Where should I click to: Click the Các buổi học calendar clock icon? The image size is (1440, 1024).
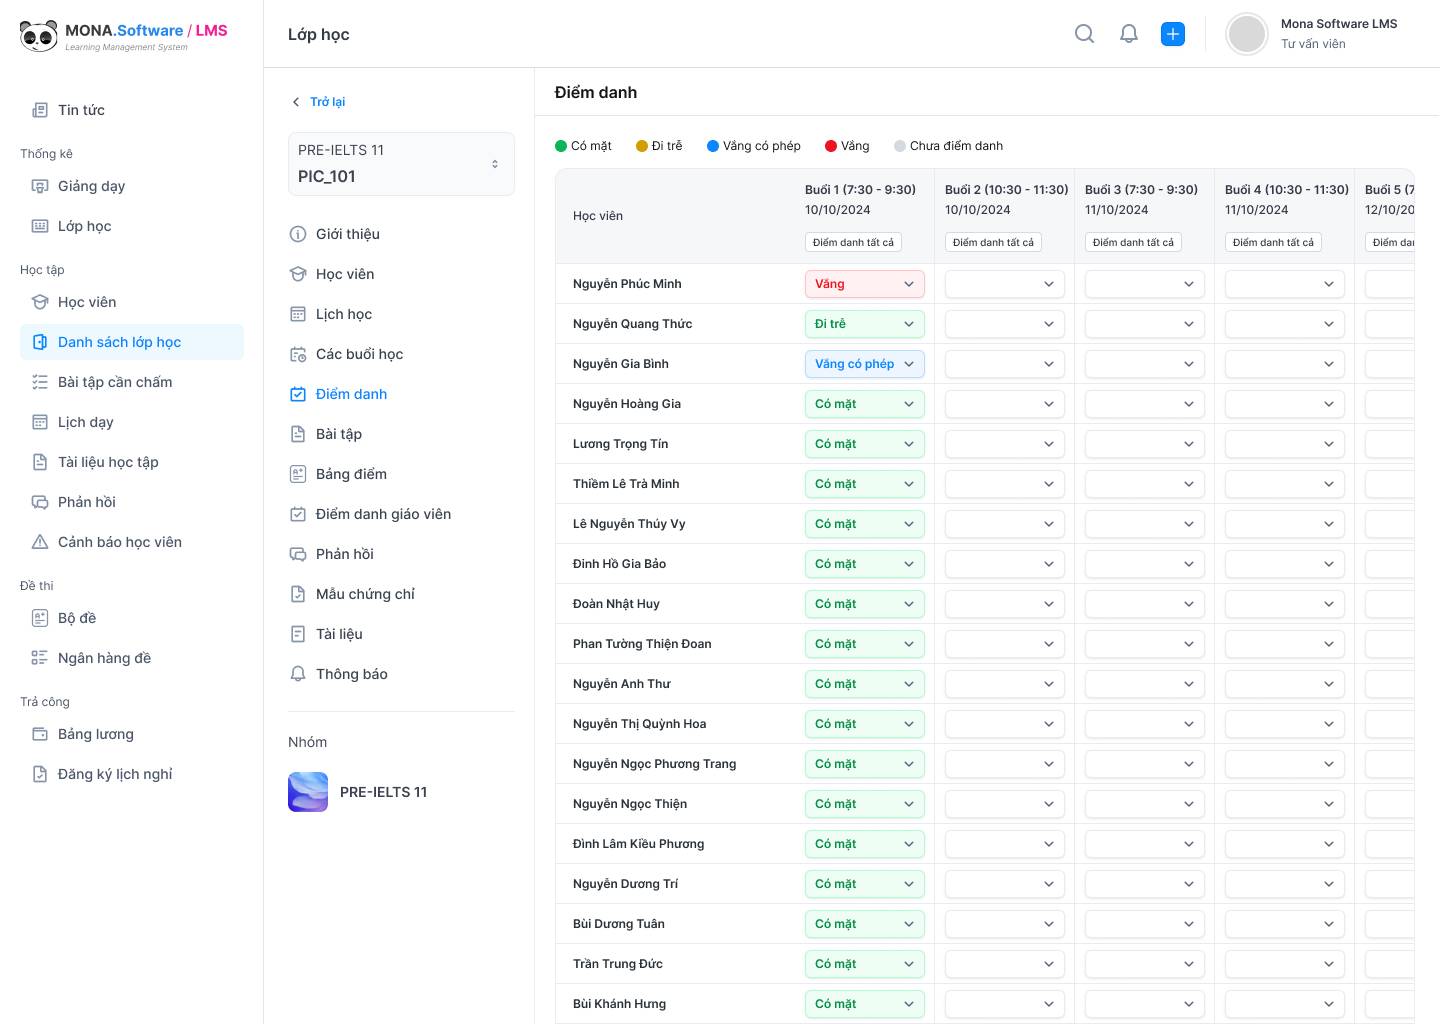(298, 354)
